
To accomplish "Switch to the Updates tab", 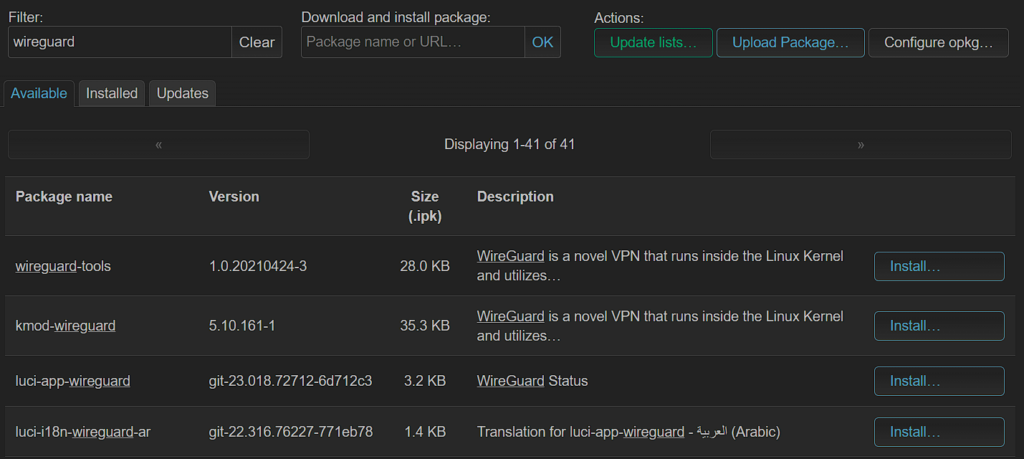I will tap(182, 93).
